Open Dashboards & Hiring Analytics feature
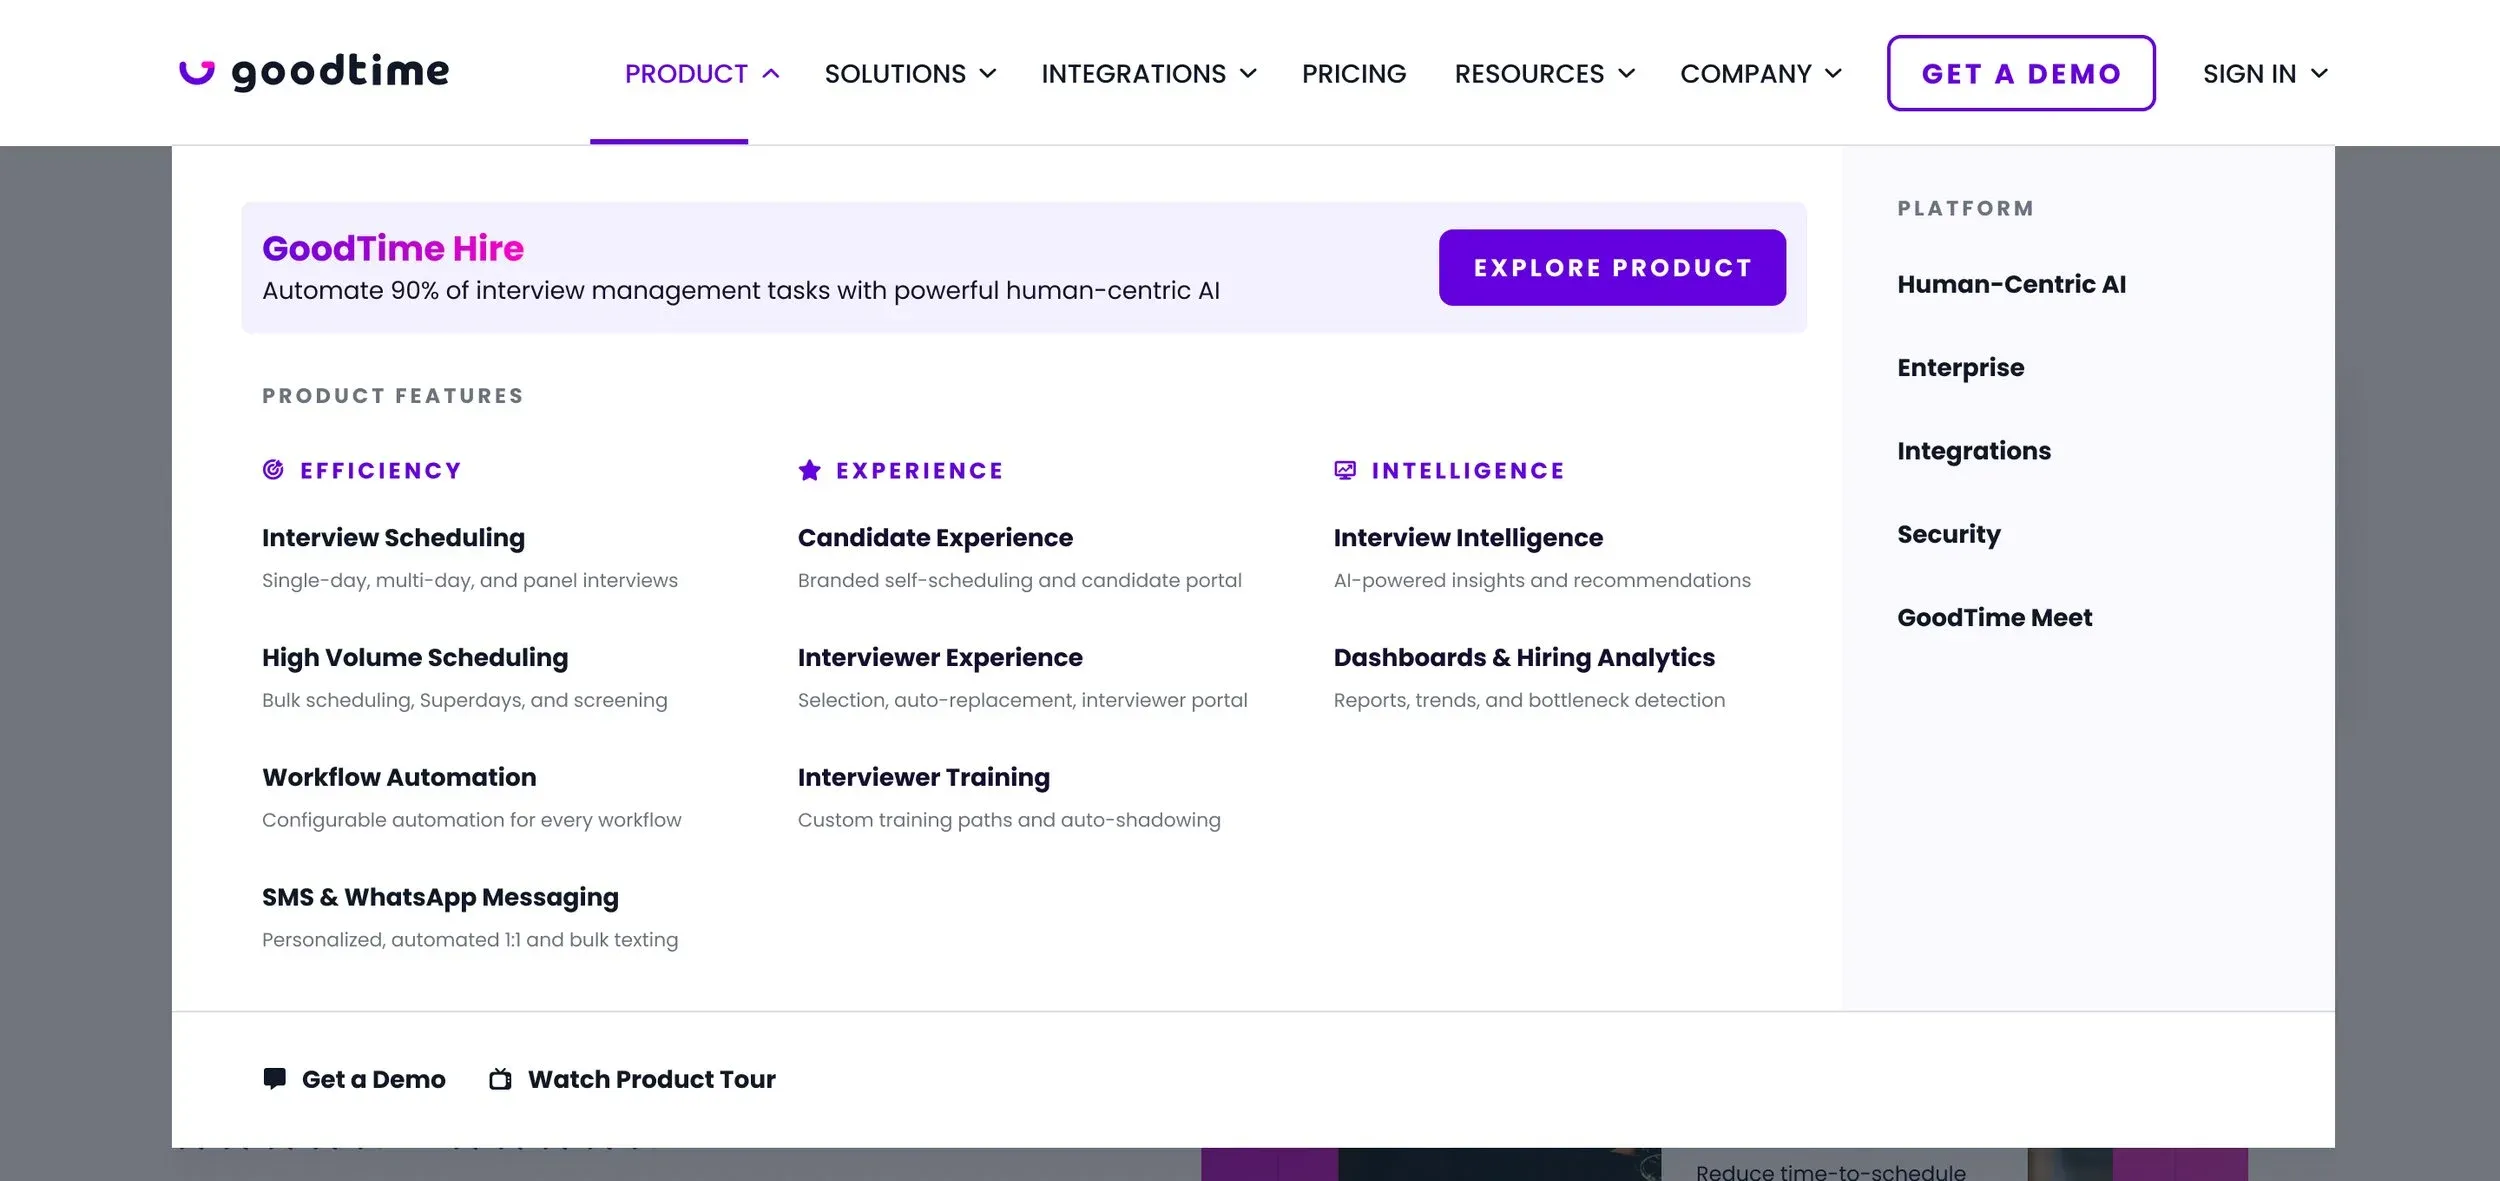This screenshot has width=2500, height=1181. [x=1524, y=658]
